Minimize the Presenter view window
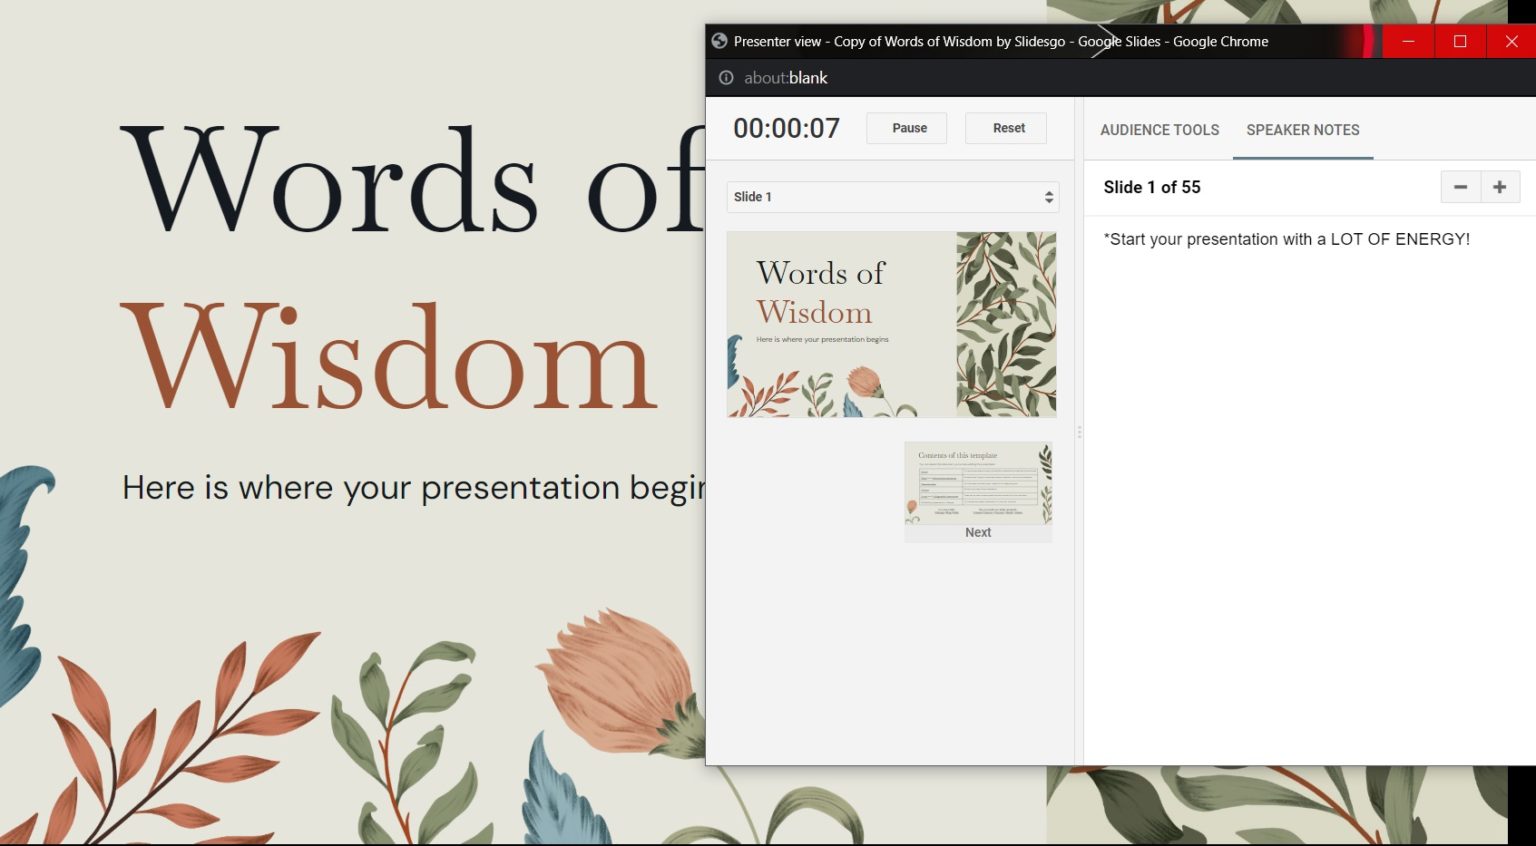 [1408, 41]
